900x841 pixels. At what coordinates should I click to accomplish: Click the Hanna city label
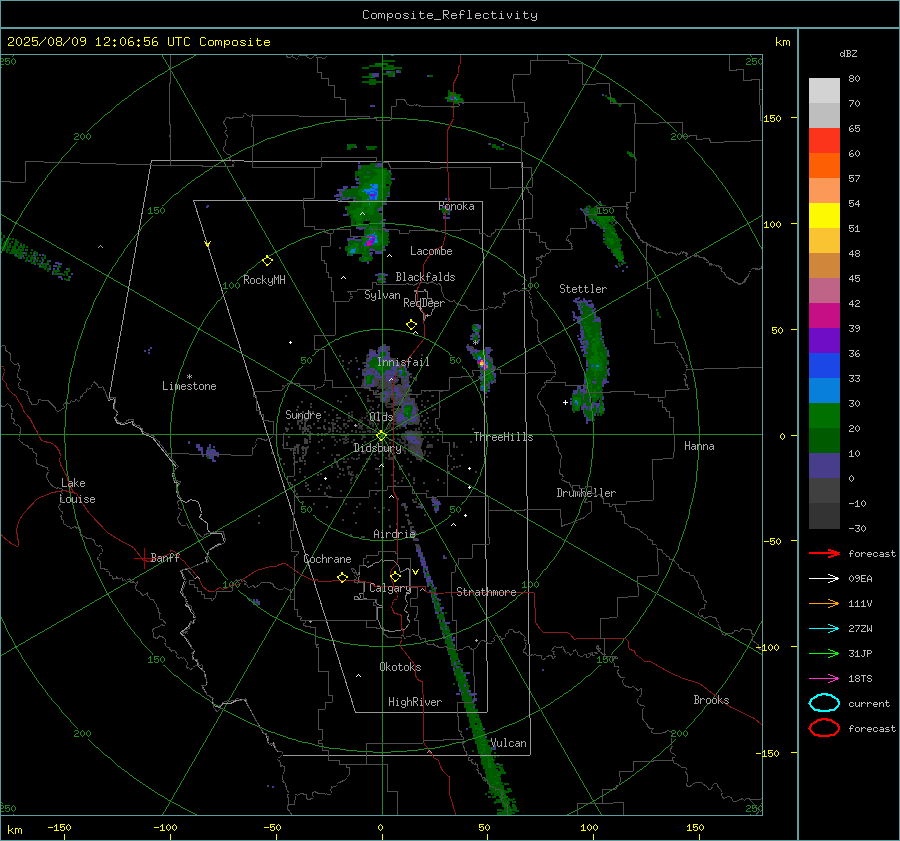699,446
